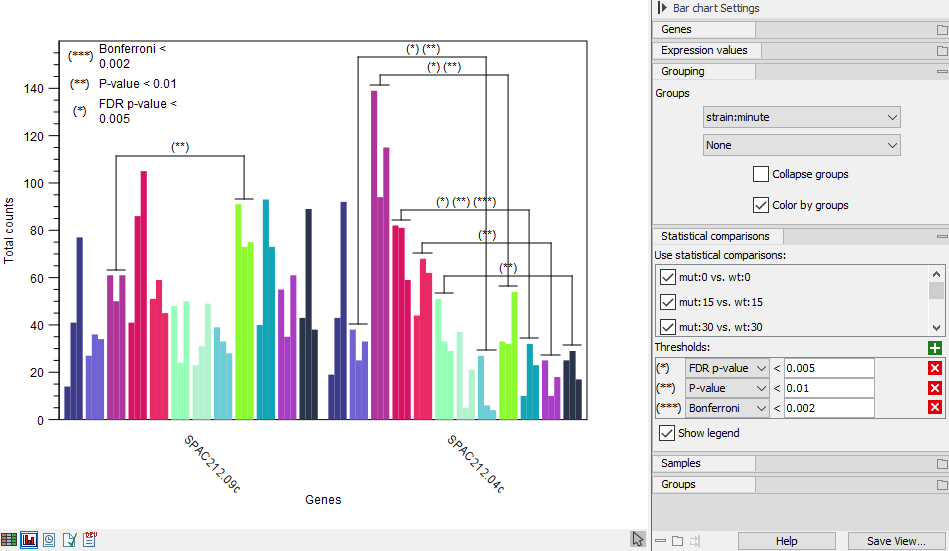Expand the Expression values section
This screenshot has width=949, height=551.
coord(705,50)
